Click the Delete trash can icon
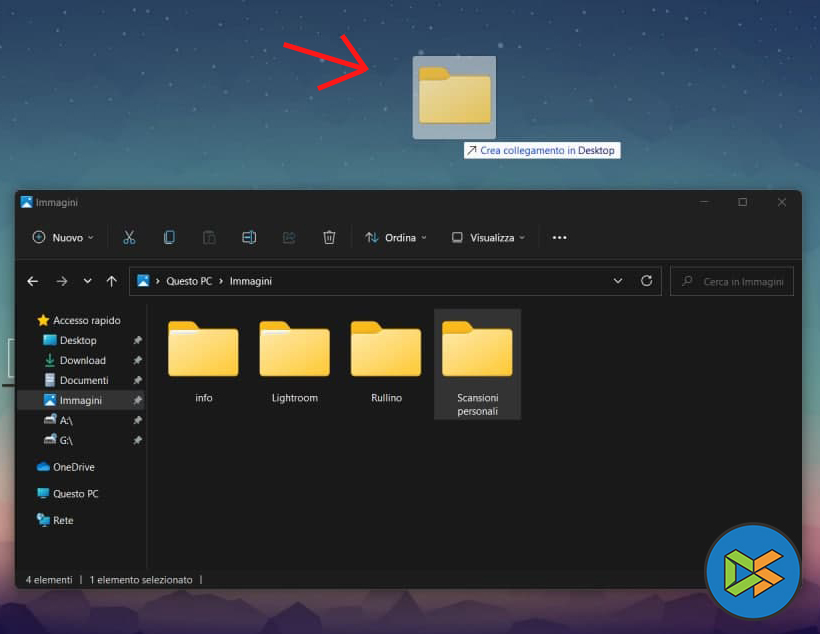This screenshot has height=634, width=820. pyautogui.click(x=329, y=238)
